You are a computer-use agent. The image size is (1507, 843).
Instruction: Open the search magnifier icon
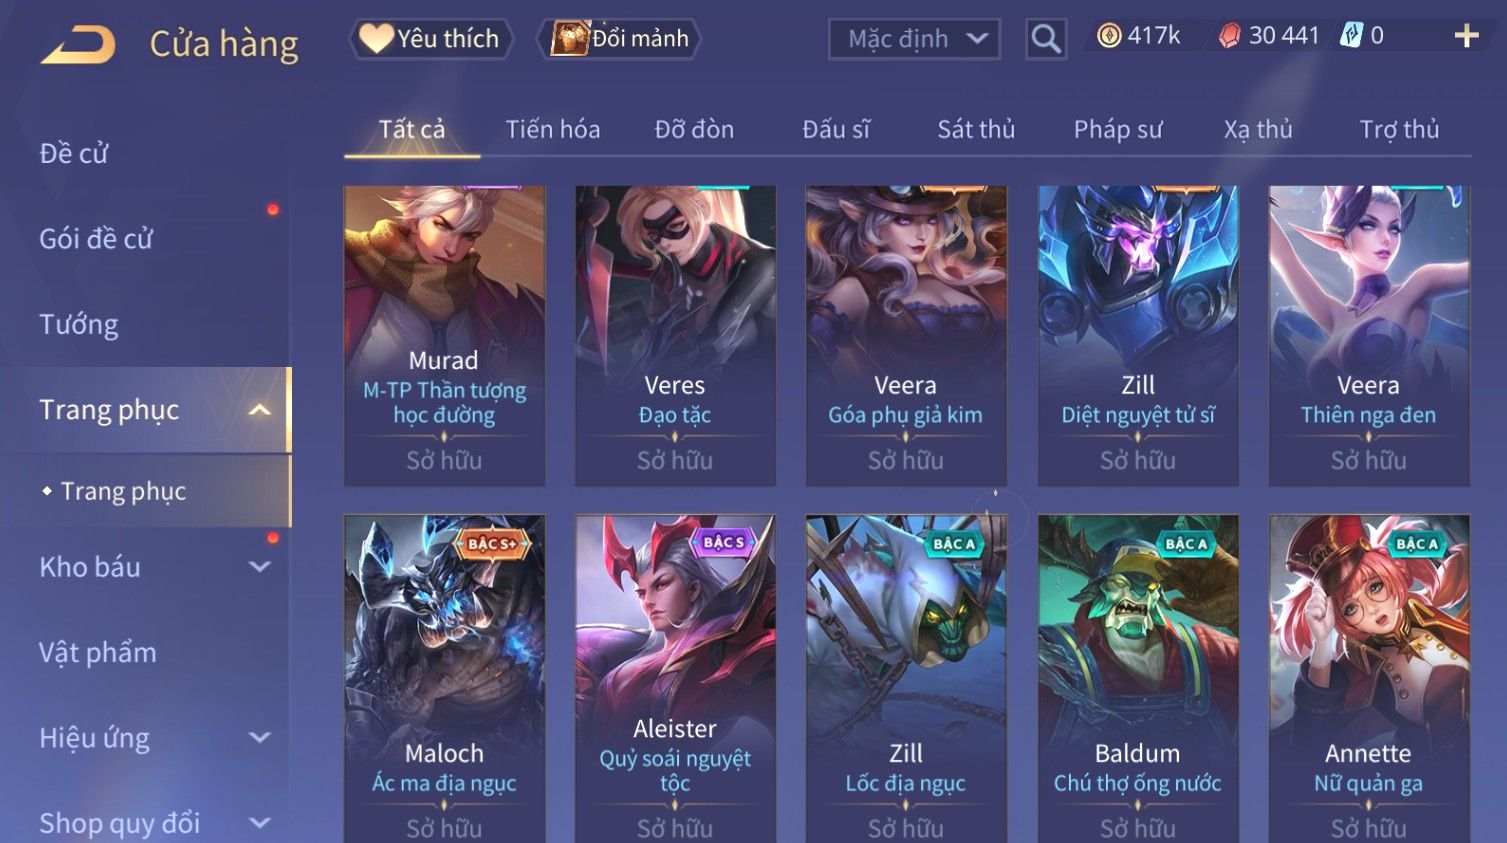pyautogui.click(x=1046, y=39)
